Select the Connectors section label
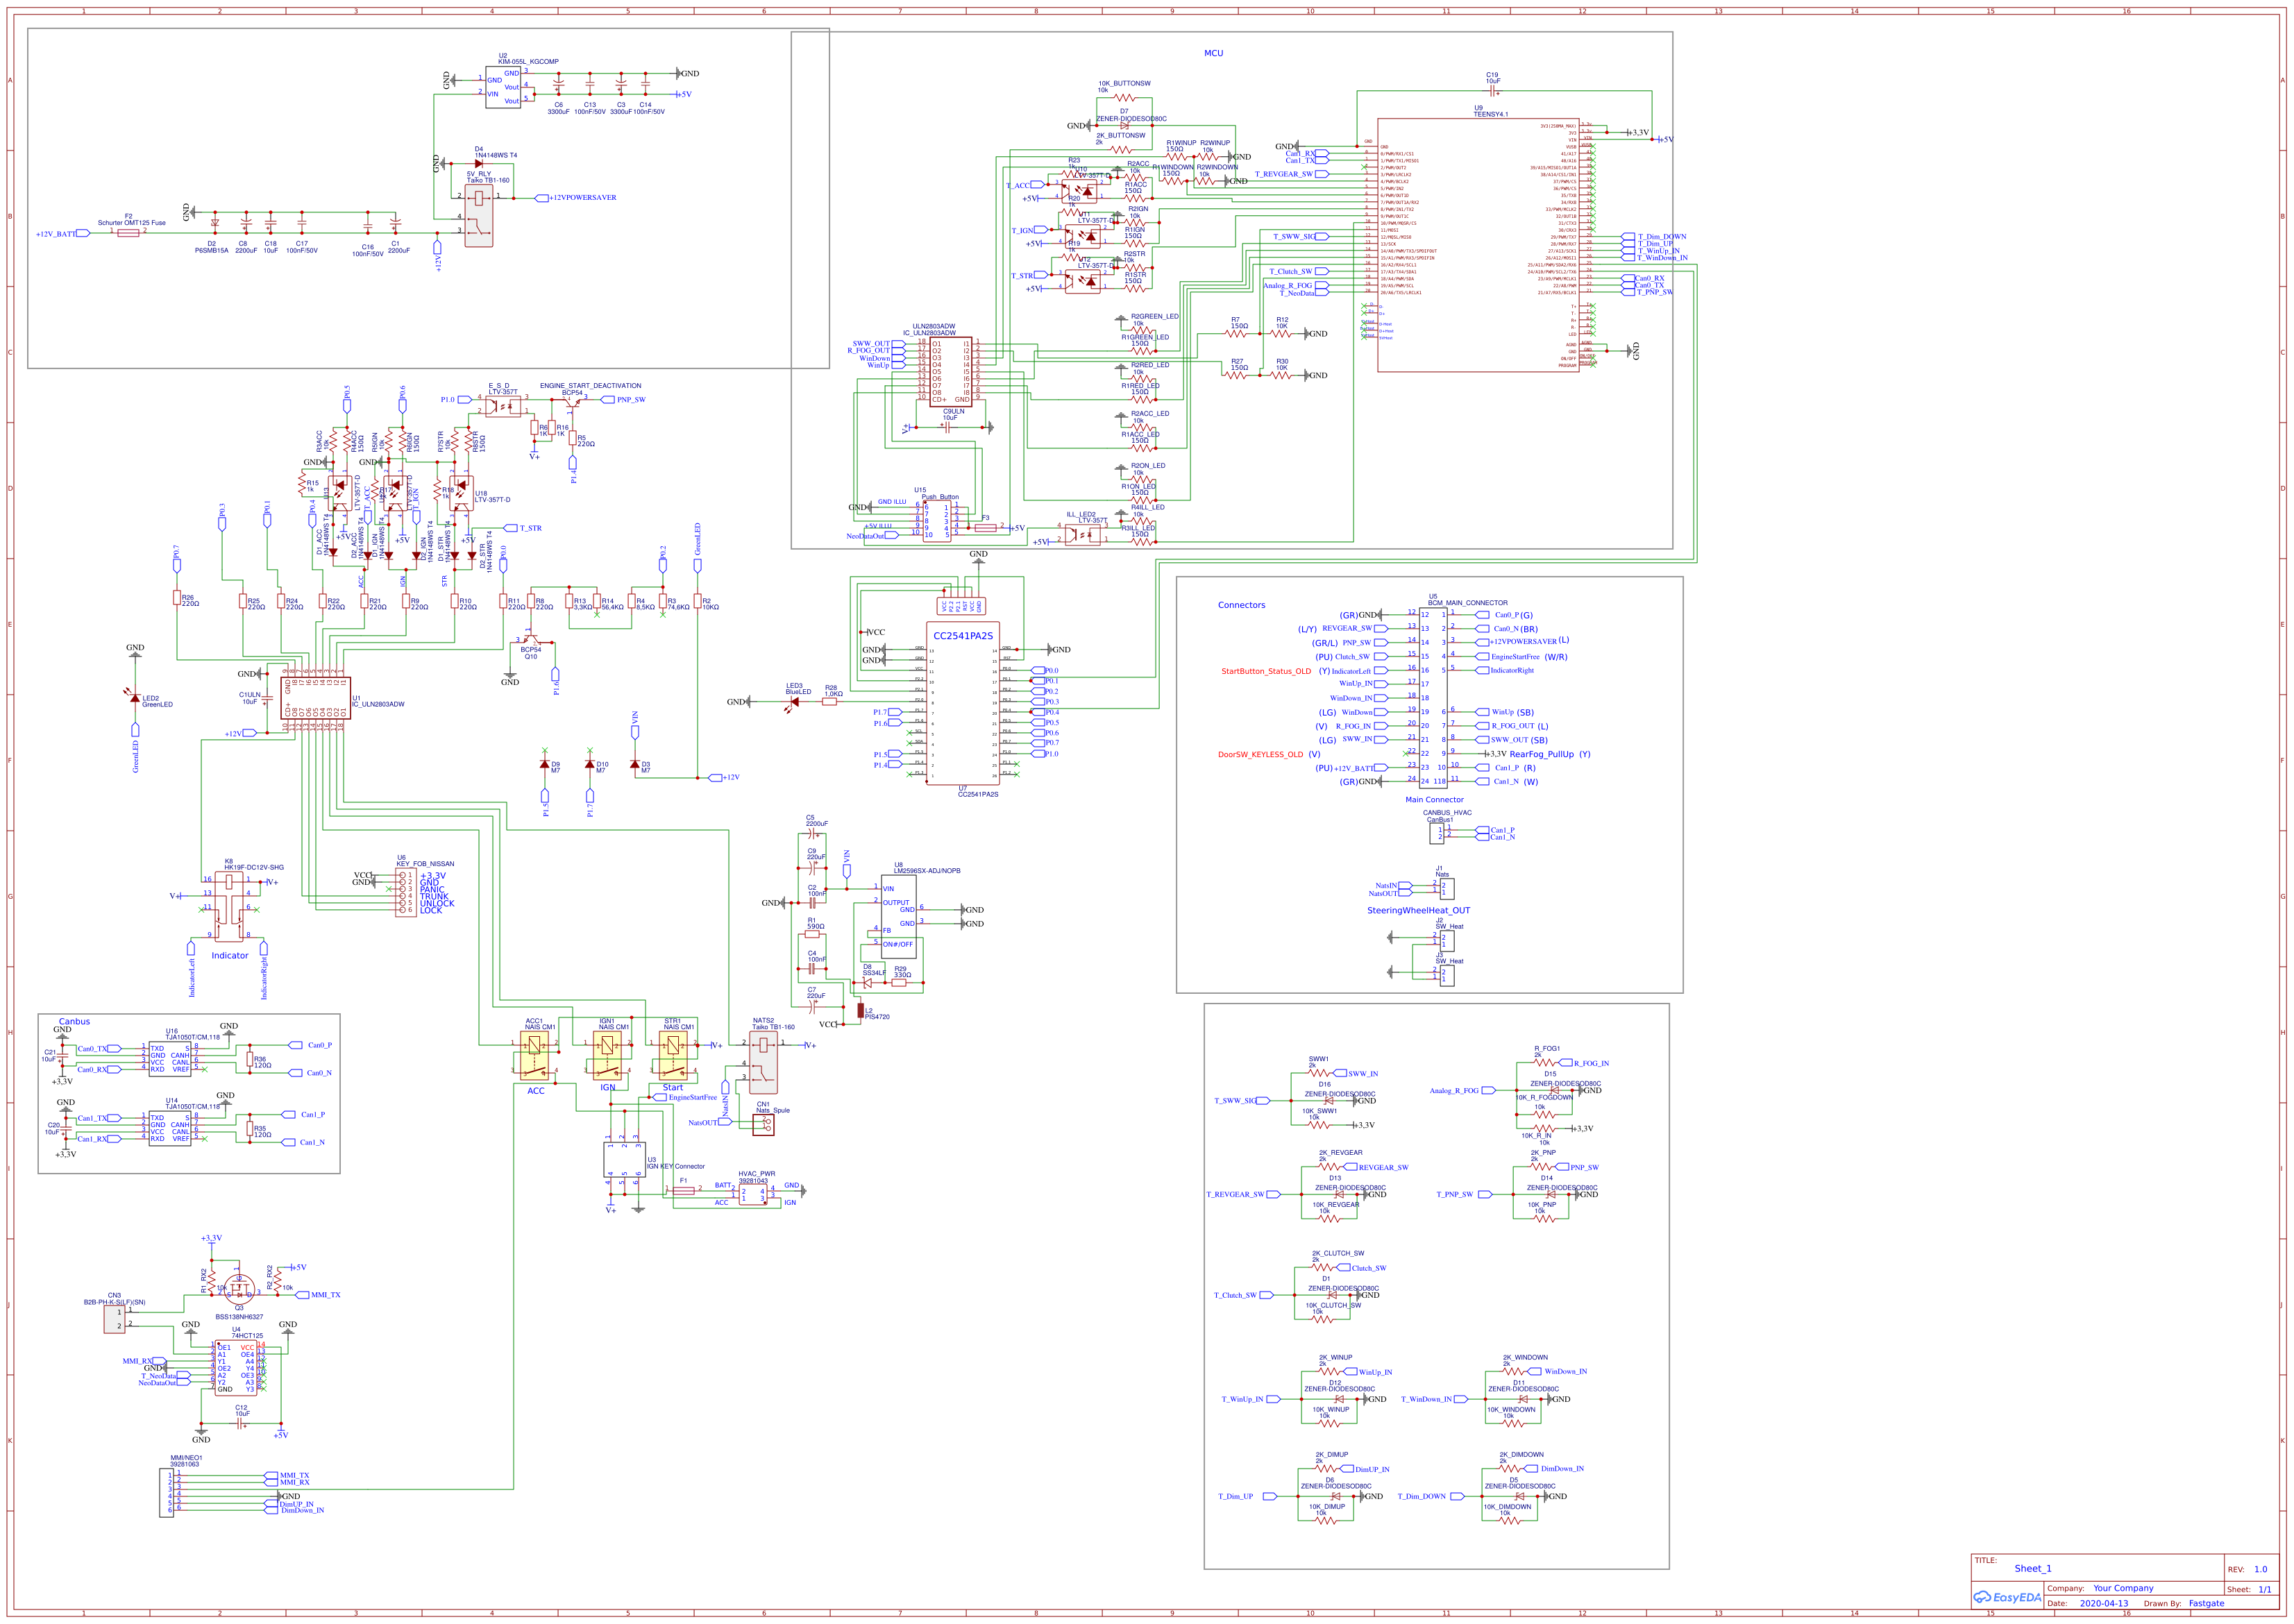 click(1242, 604)
